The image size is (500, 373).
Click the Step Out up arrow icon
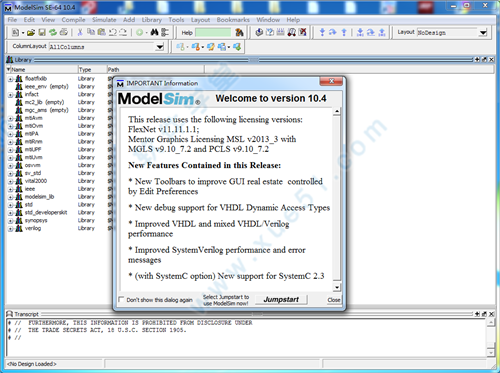pyautogui.click(x=344, y=32)
